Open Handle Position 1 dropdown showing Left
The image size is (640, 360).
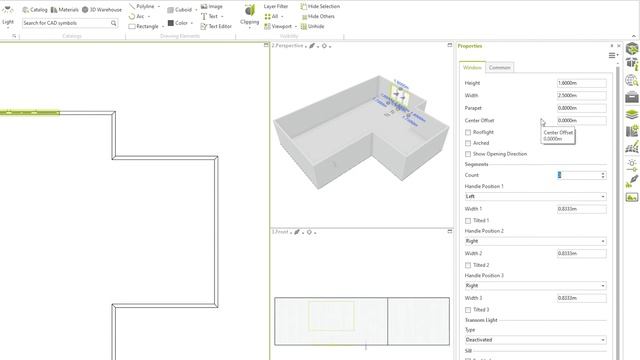[x=536, y=197]
